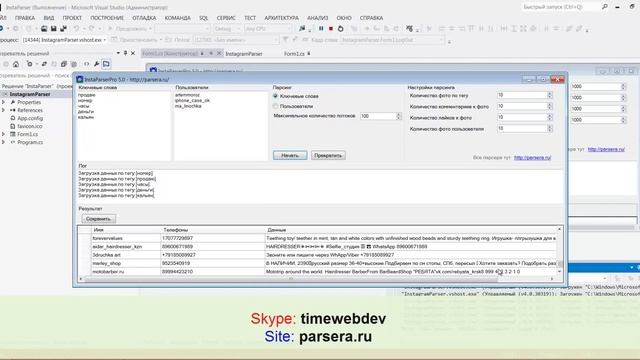Click the Save All toolbar icon
640x360 pixels.
click(x=63, y=29)
